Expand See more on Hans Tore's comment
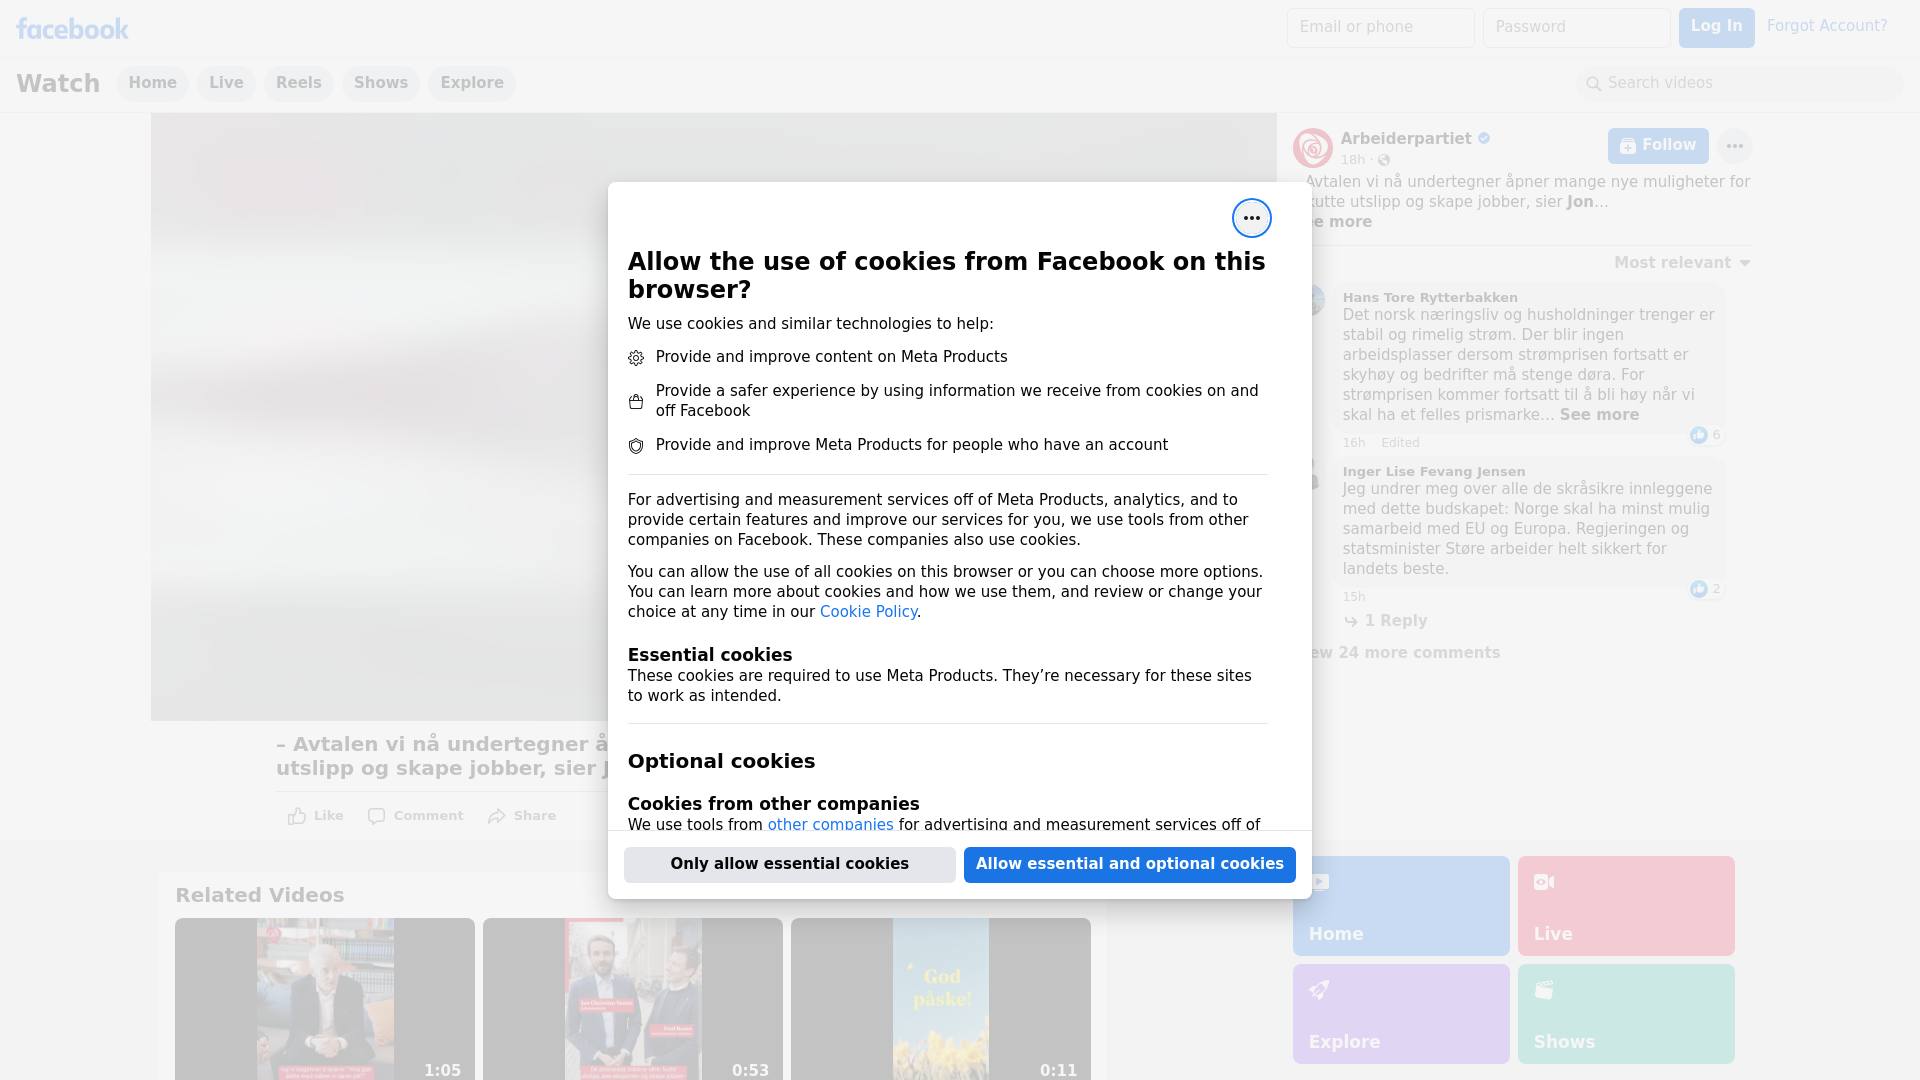 (1599, 415)
